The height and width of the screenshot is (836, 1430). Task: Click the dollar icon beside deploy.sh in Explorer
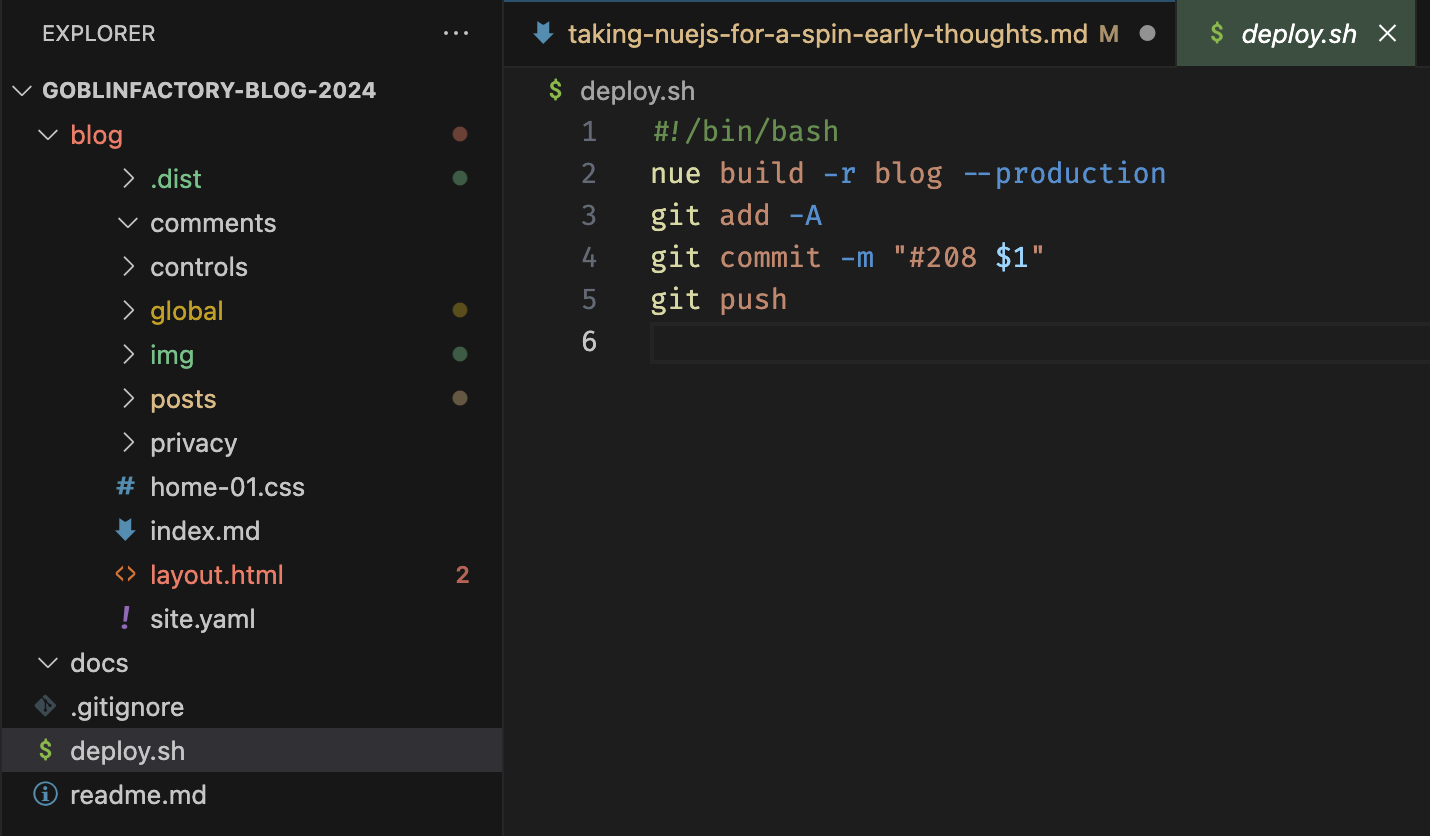click(45, 751)
